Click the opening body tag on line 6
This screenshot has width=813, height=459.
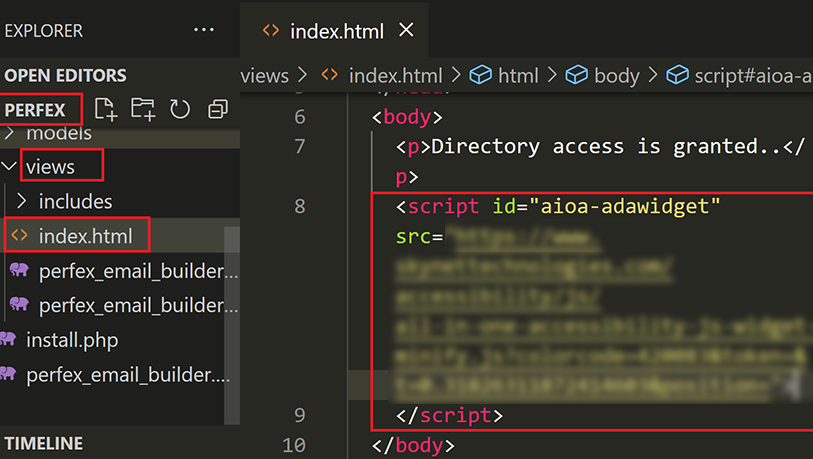407,117
